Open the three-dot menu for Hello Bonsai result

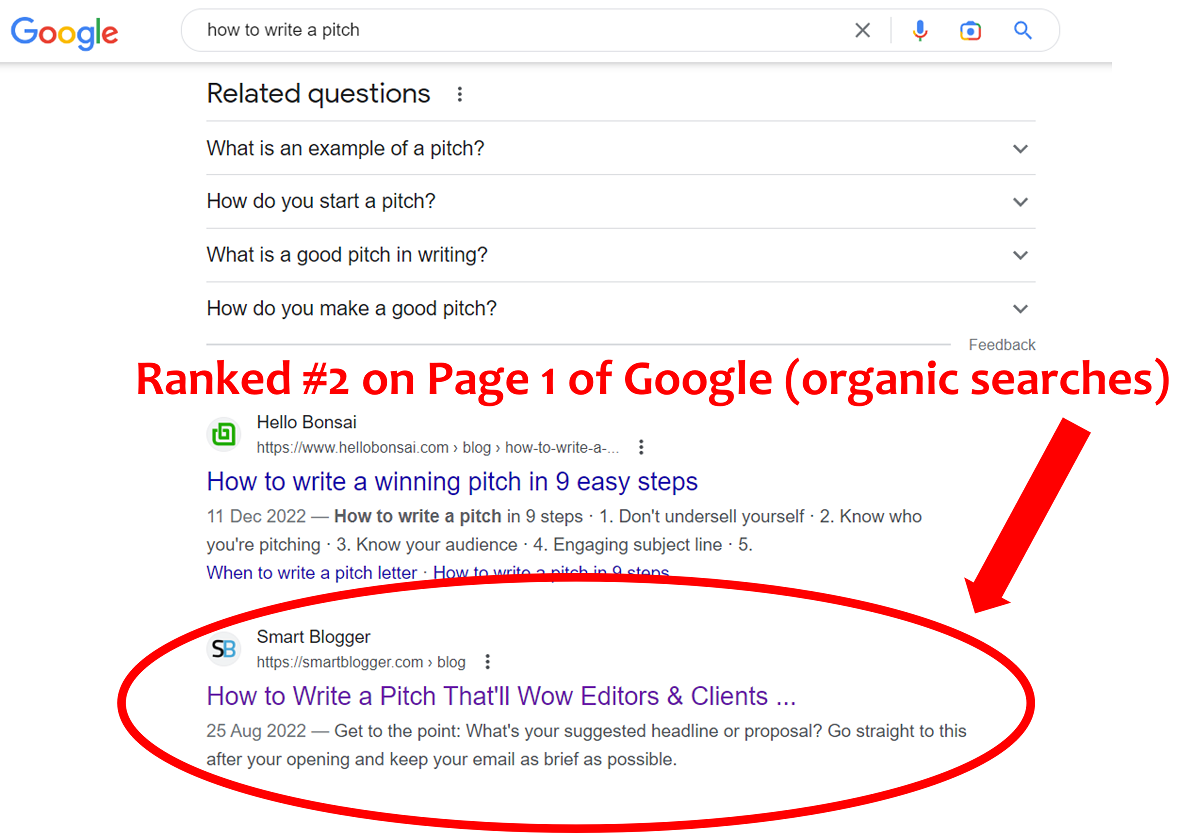tap(642, 447)
